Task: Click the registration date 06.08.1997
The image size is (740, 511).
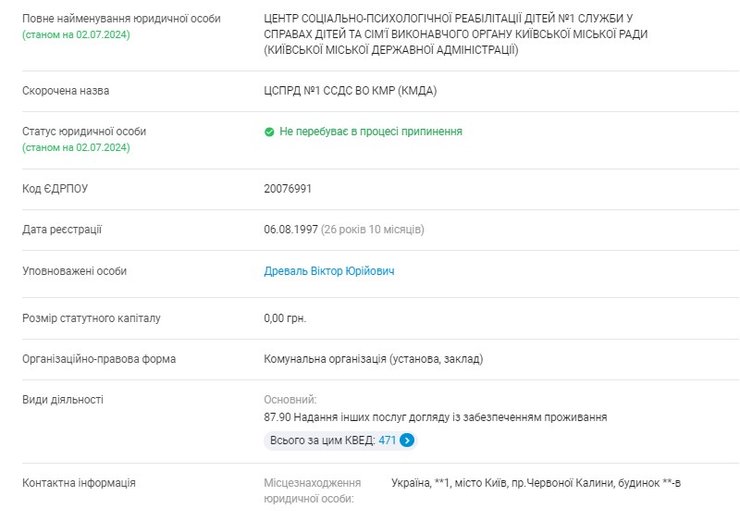Action: [291, 230]
